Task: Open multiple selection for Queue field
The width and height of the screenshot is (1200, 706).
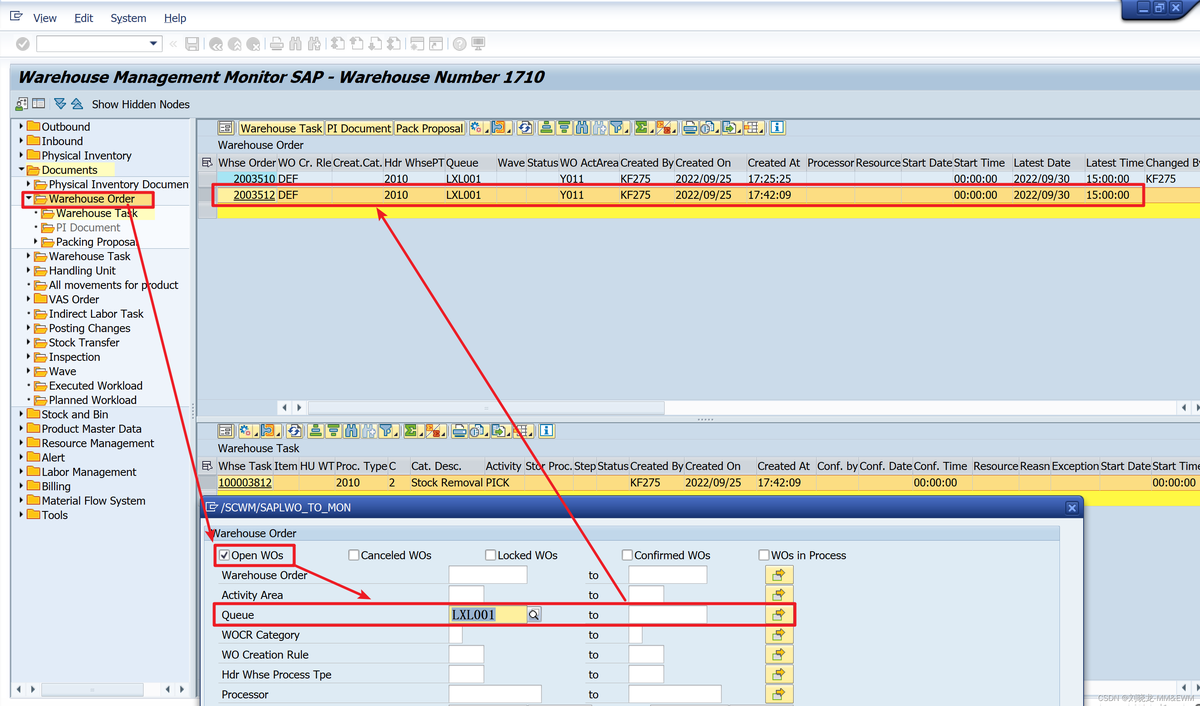Action: point(779,615)
